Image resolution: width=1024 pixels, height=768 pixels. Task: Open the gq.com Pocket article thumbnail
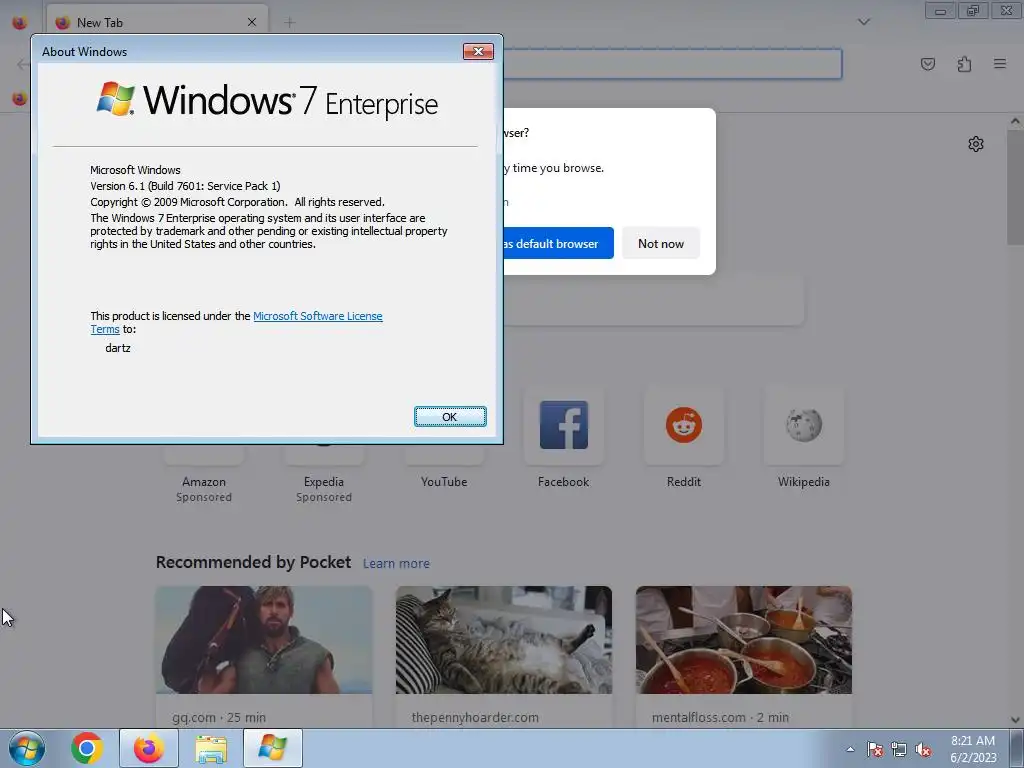tap(264, 640)
